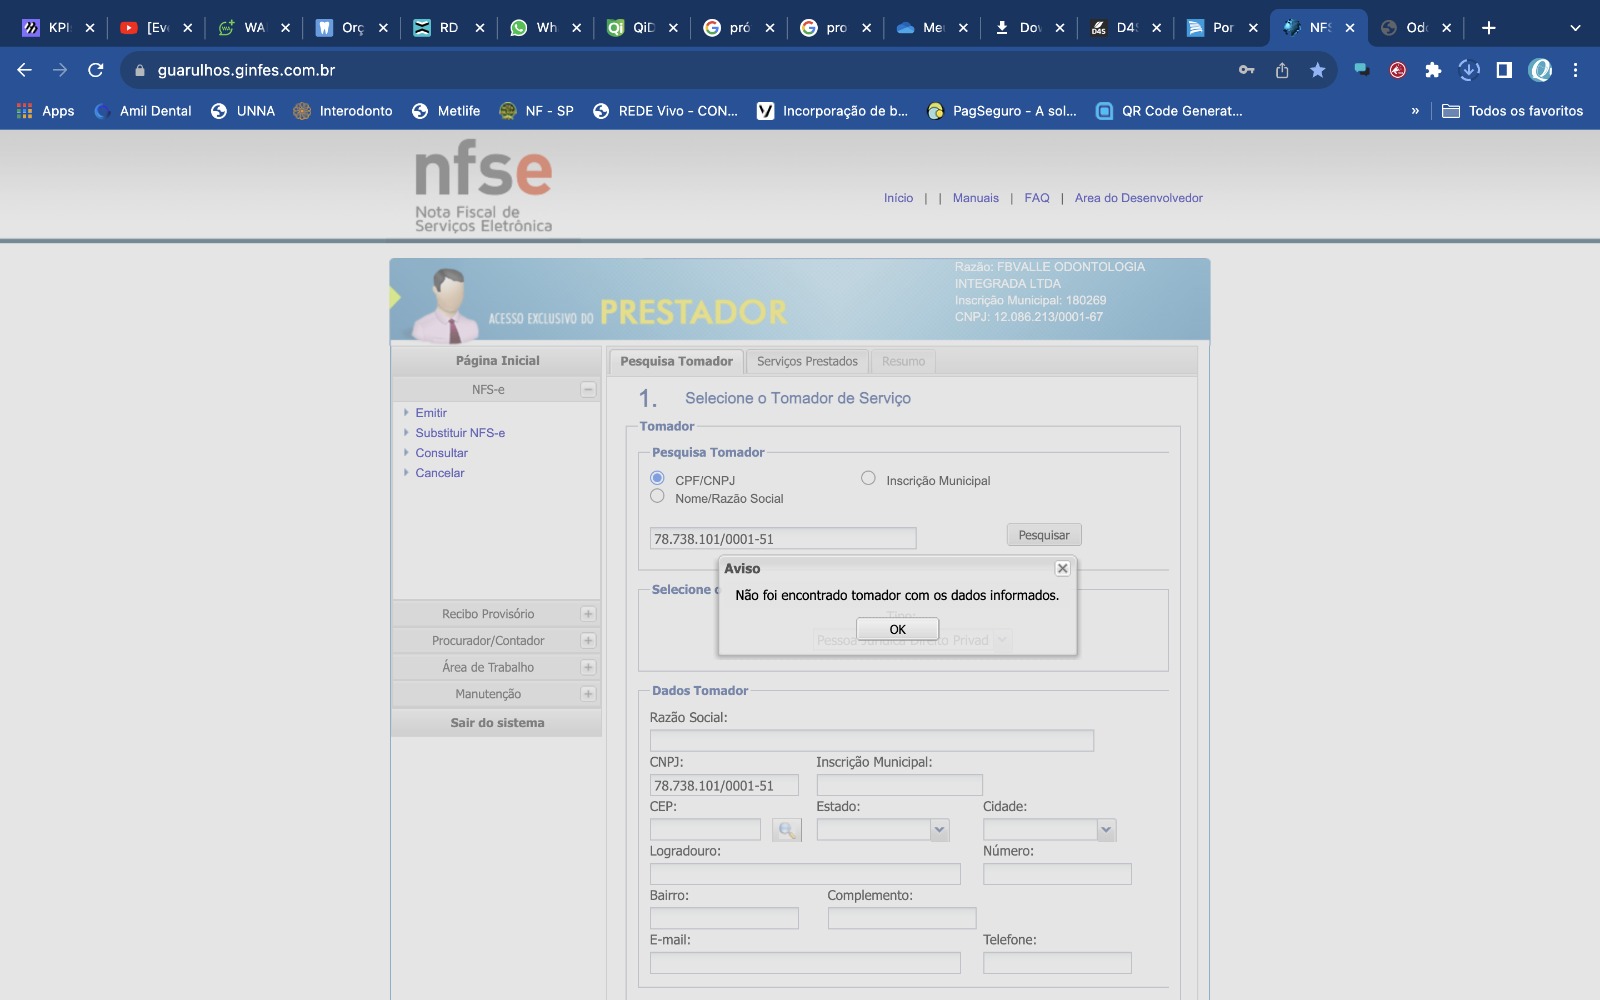Click the password key icon

tap(1246, 70)
